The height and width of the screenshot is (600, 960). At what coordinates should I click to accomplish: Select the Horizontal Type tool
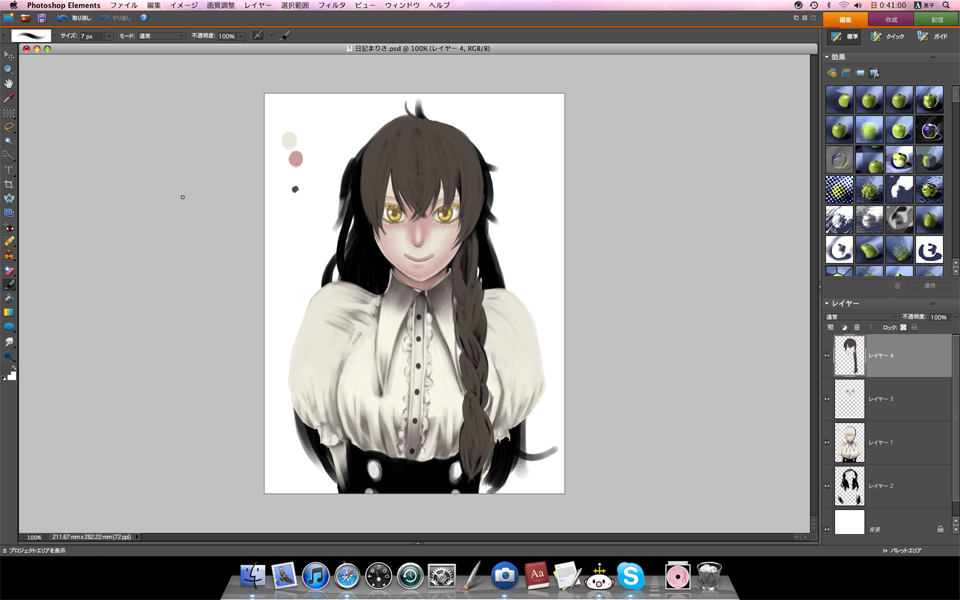pyautogui.click(x=9, y=170)
